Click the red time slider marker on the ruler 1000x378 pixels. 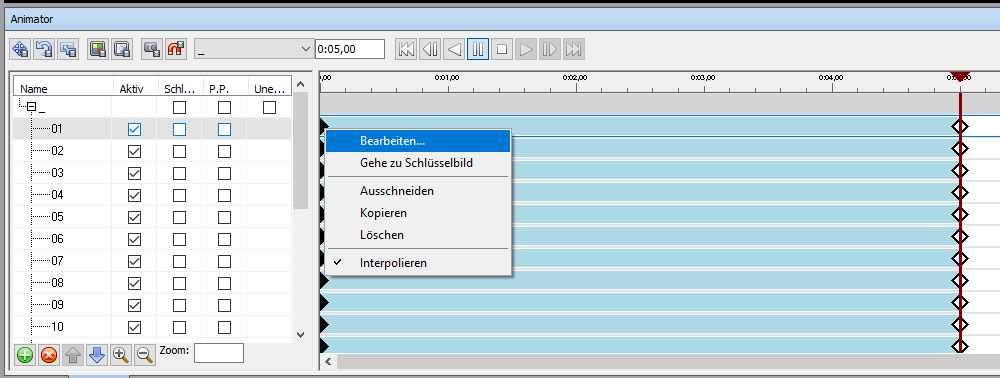(x=960, y=76)
